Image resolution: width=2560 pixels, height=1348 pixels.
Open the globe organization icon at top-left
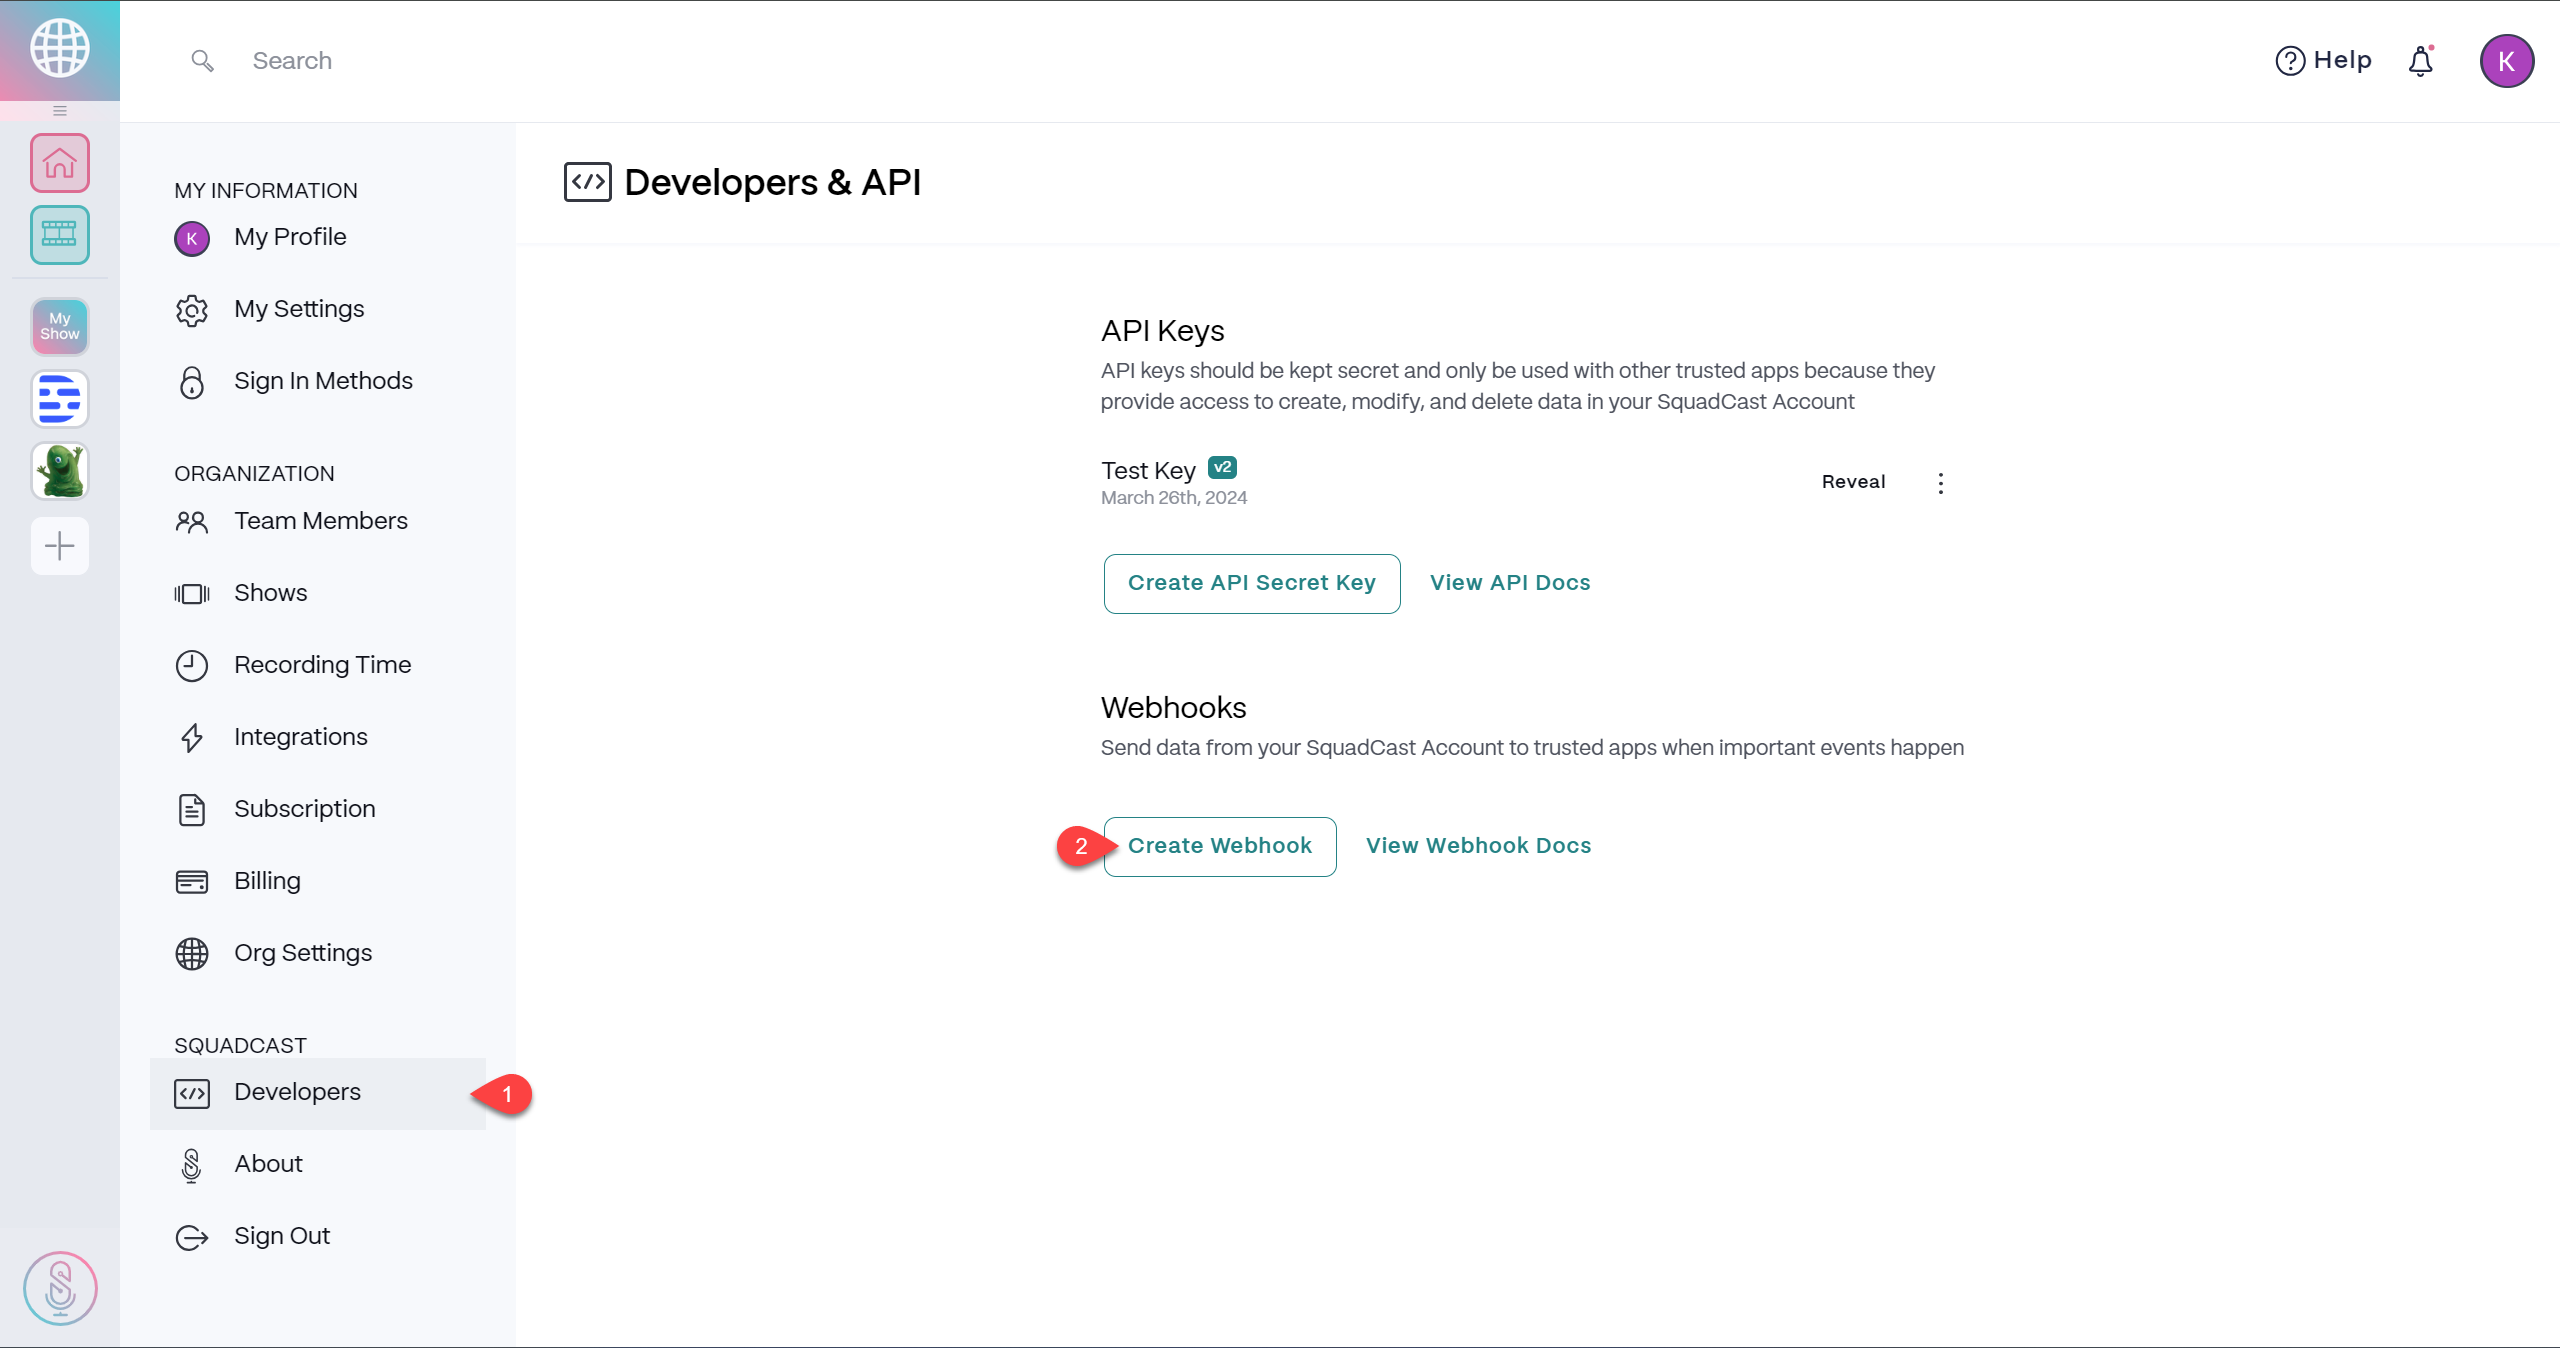60,47
